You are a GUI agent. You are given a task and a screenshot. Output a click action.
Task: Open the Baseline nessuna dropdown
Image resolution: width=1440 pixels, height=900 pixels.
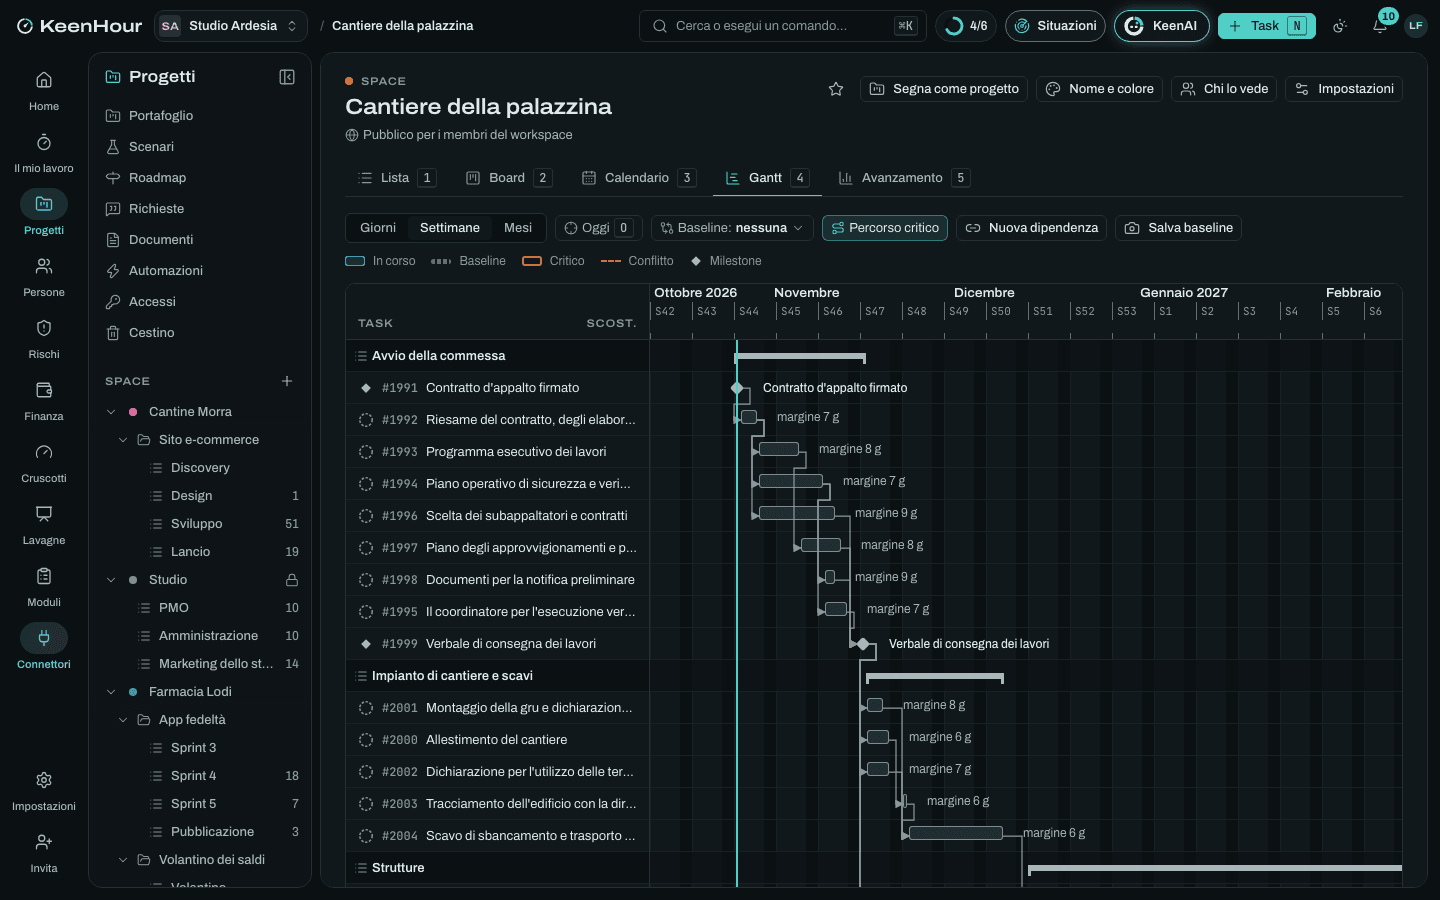[732, 228]
